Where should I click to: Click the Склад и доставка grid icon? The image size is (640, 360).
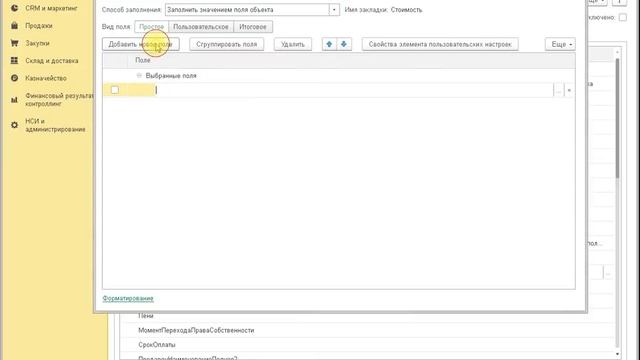(14, 60)
